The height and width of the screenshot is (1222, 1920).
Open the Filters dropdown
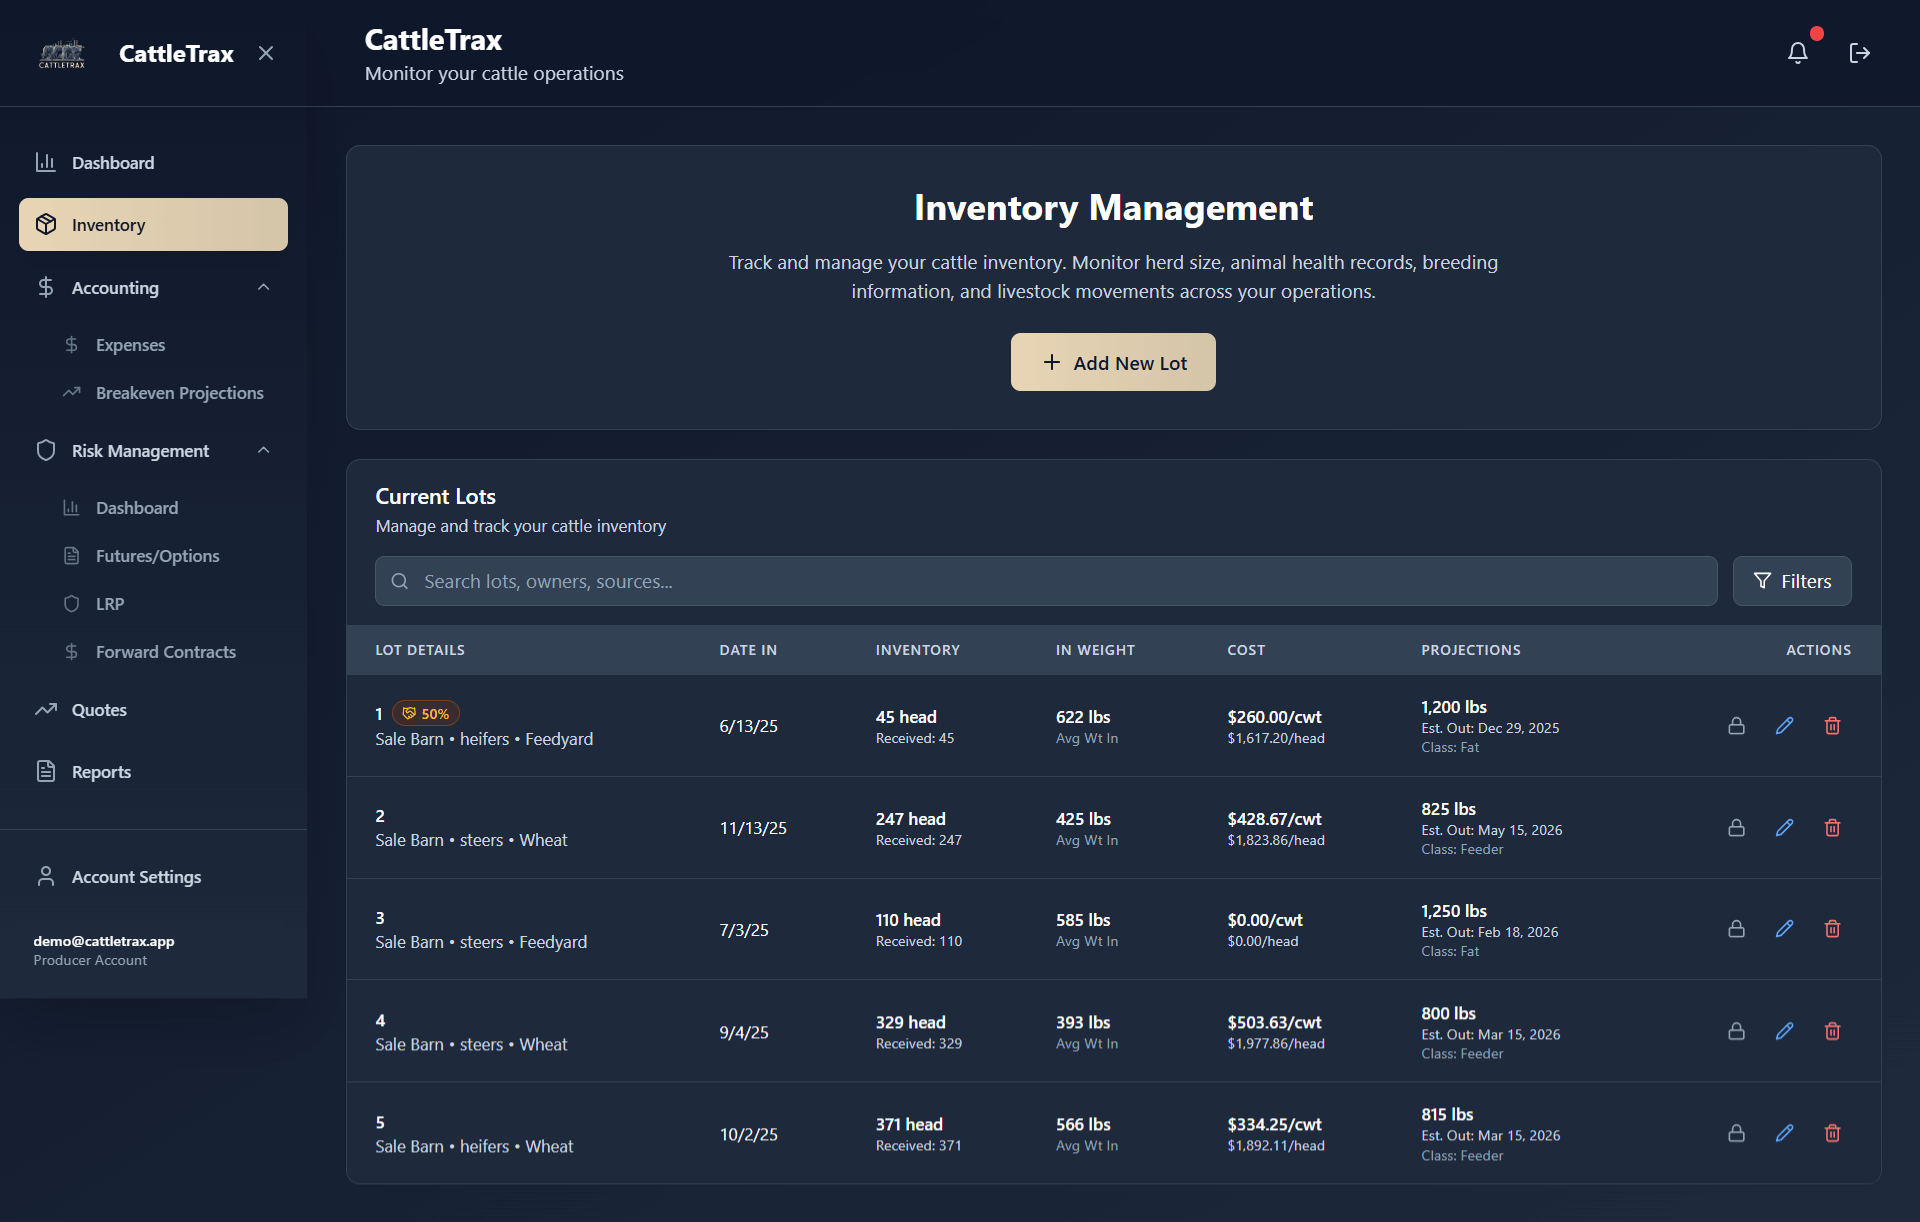[x=1792, y=581]
